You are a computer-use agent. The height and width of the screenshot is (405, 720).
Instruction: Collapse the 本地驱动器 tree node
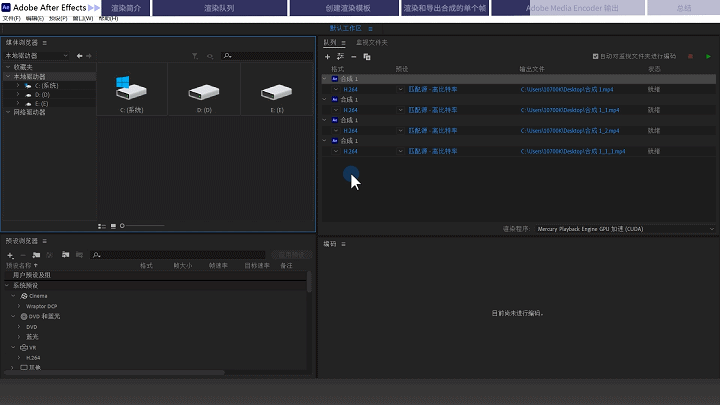click(8, 76)
